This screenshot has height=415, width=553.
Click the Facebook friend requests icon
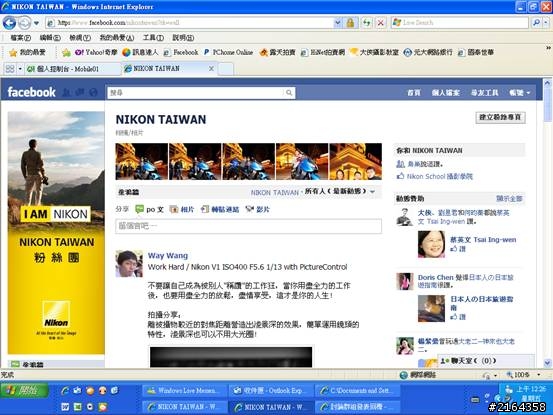click(x=67, y=92)
